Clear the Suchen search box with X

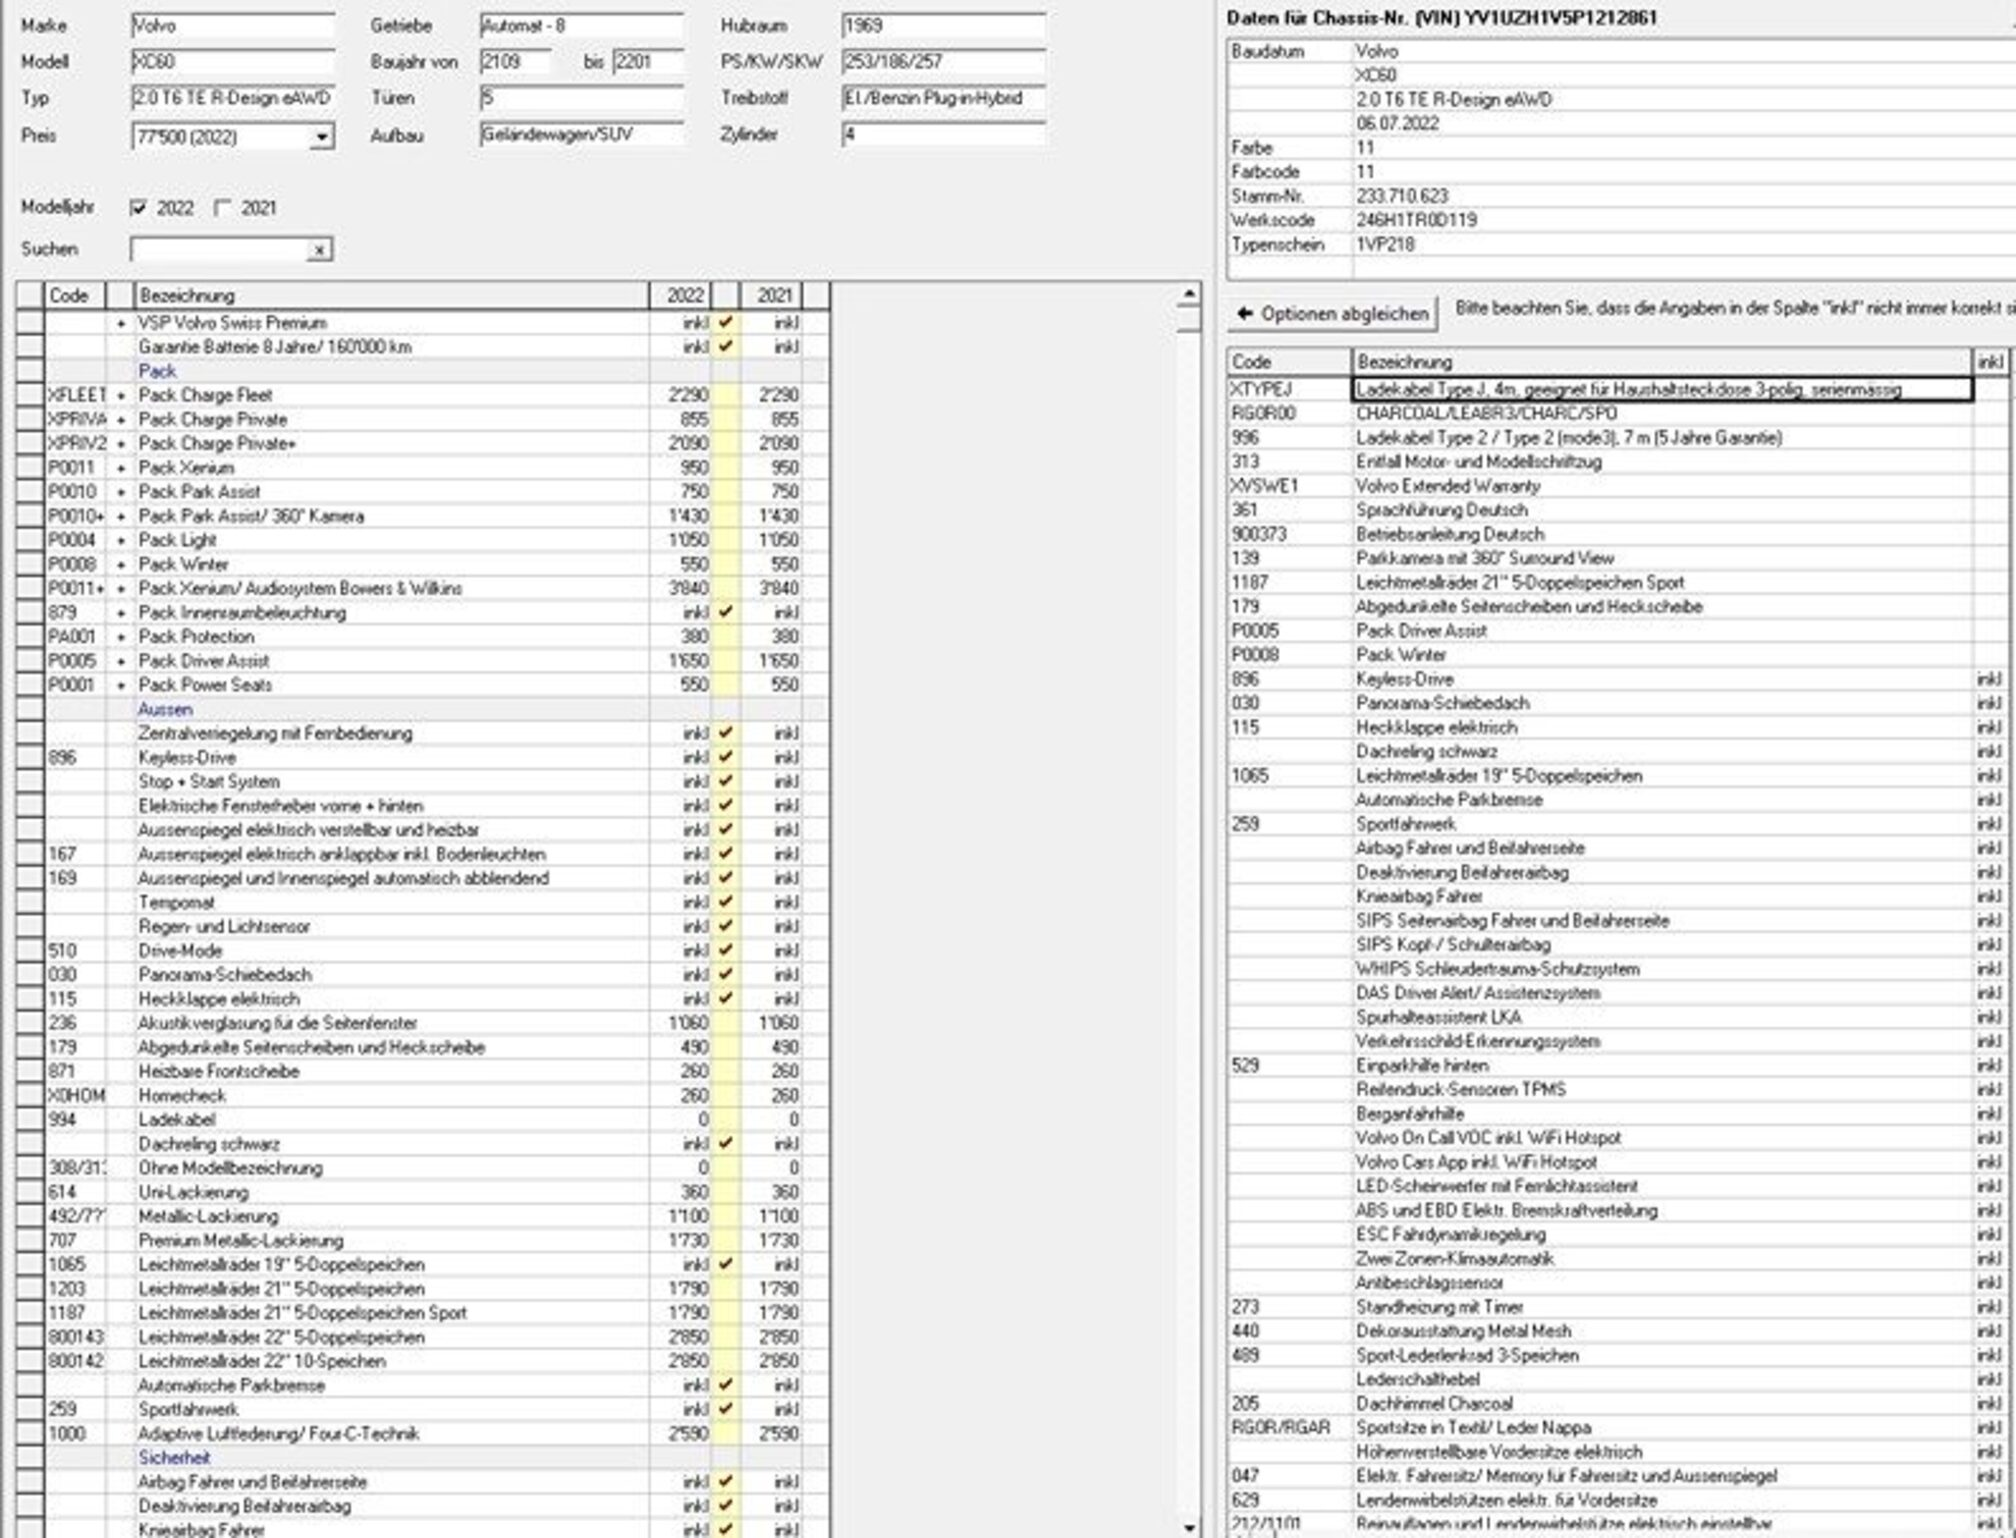[x=319, y=250]
